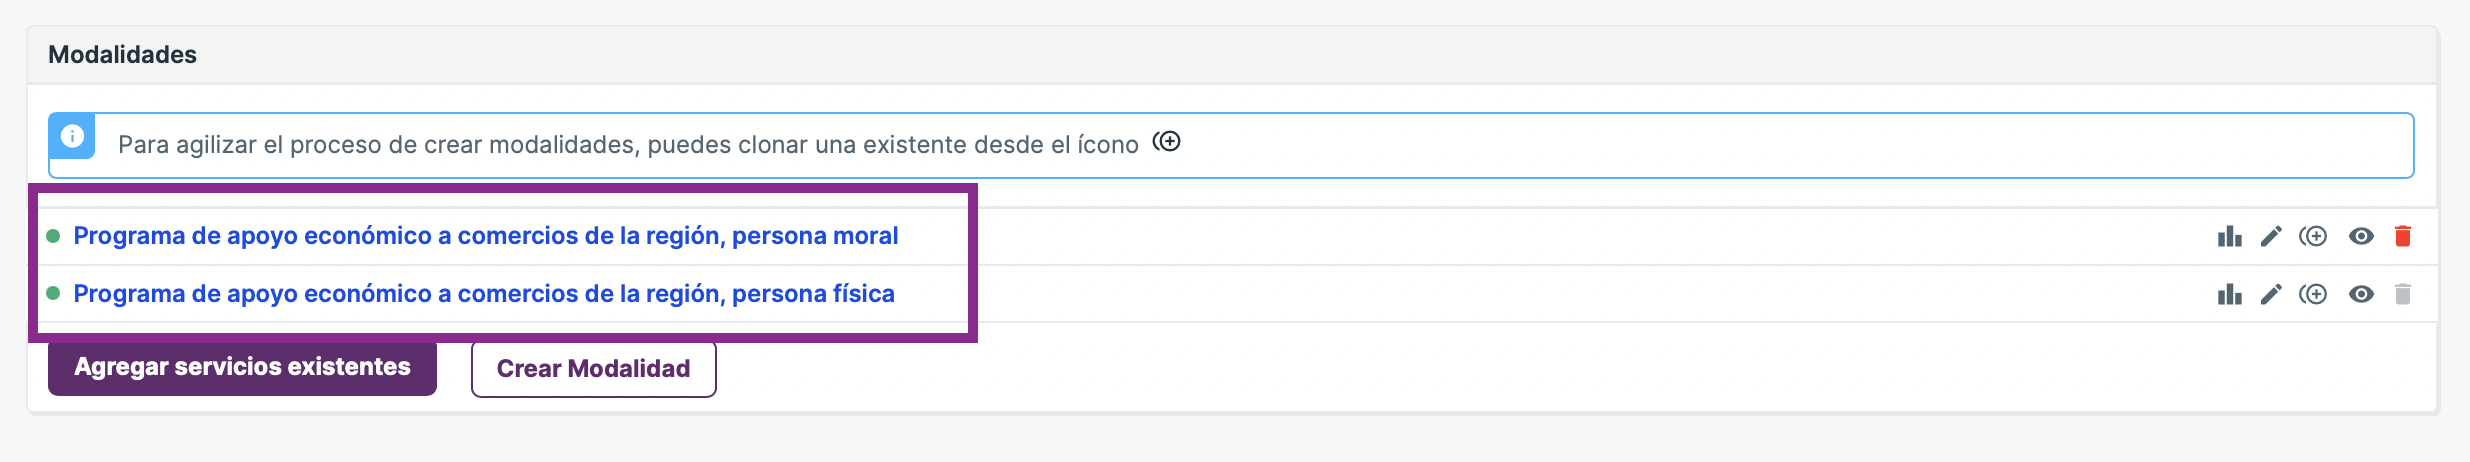The width and height of the screenshot is (2470, 462).
Task: Delete the persona moral program with red trash
Action: click(2403, 236)
